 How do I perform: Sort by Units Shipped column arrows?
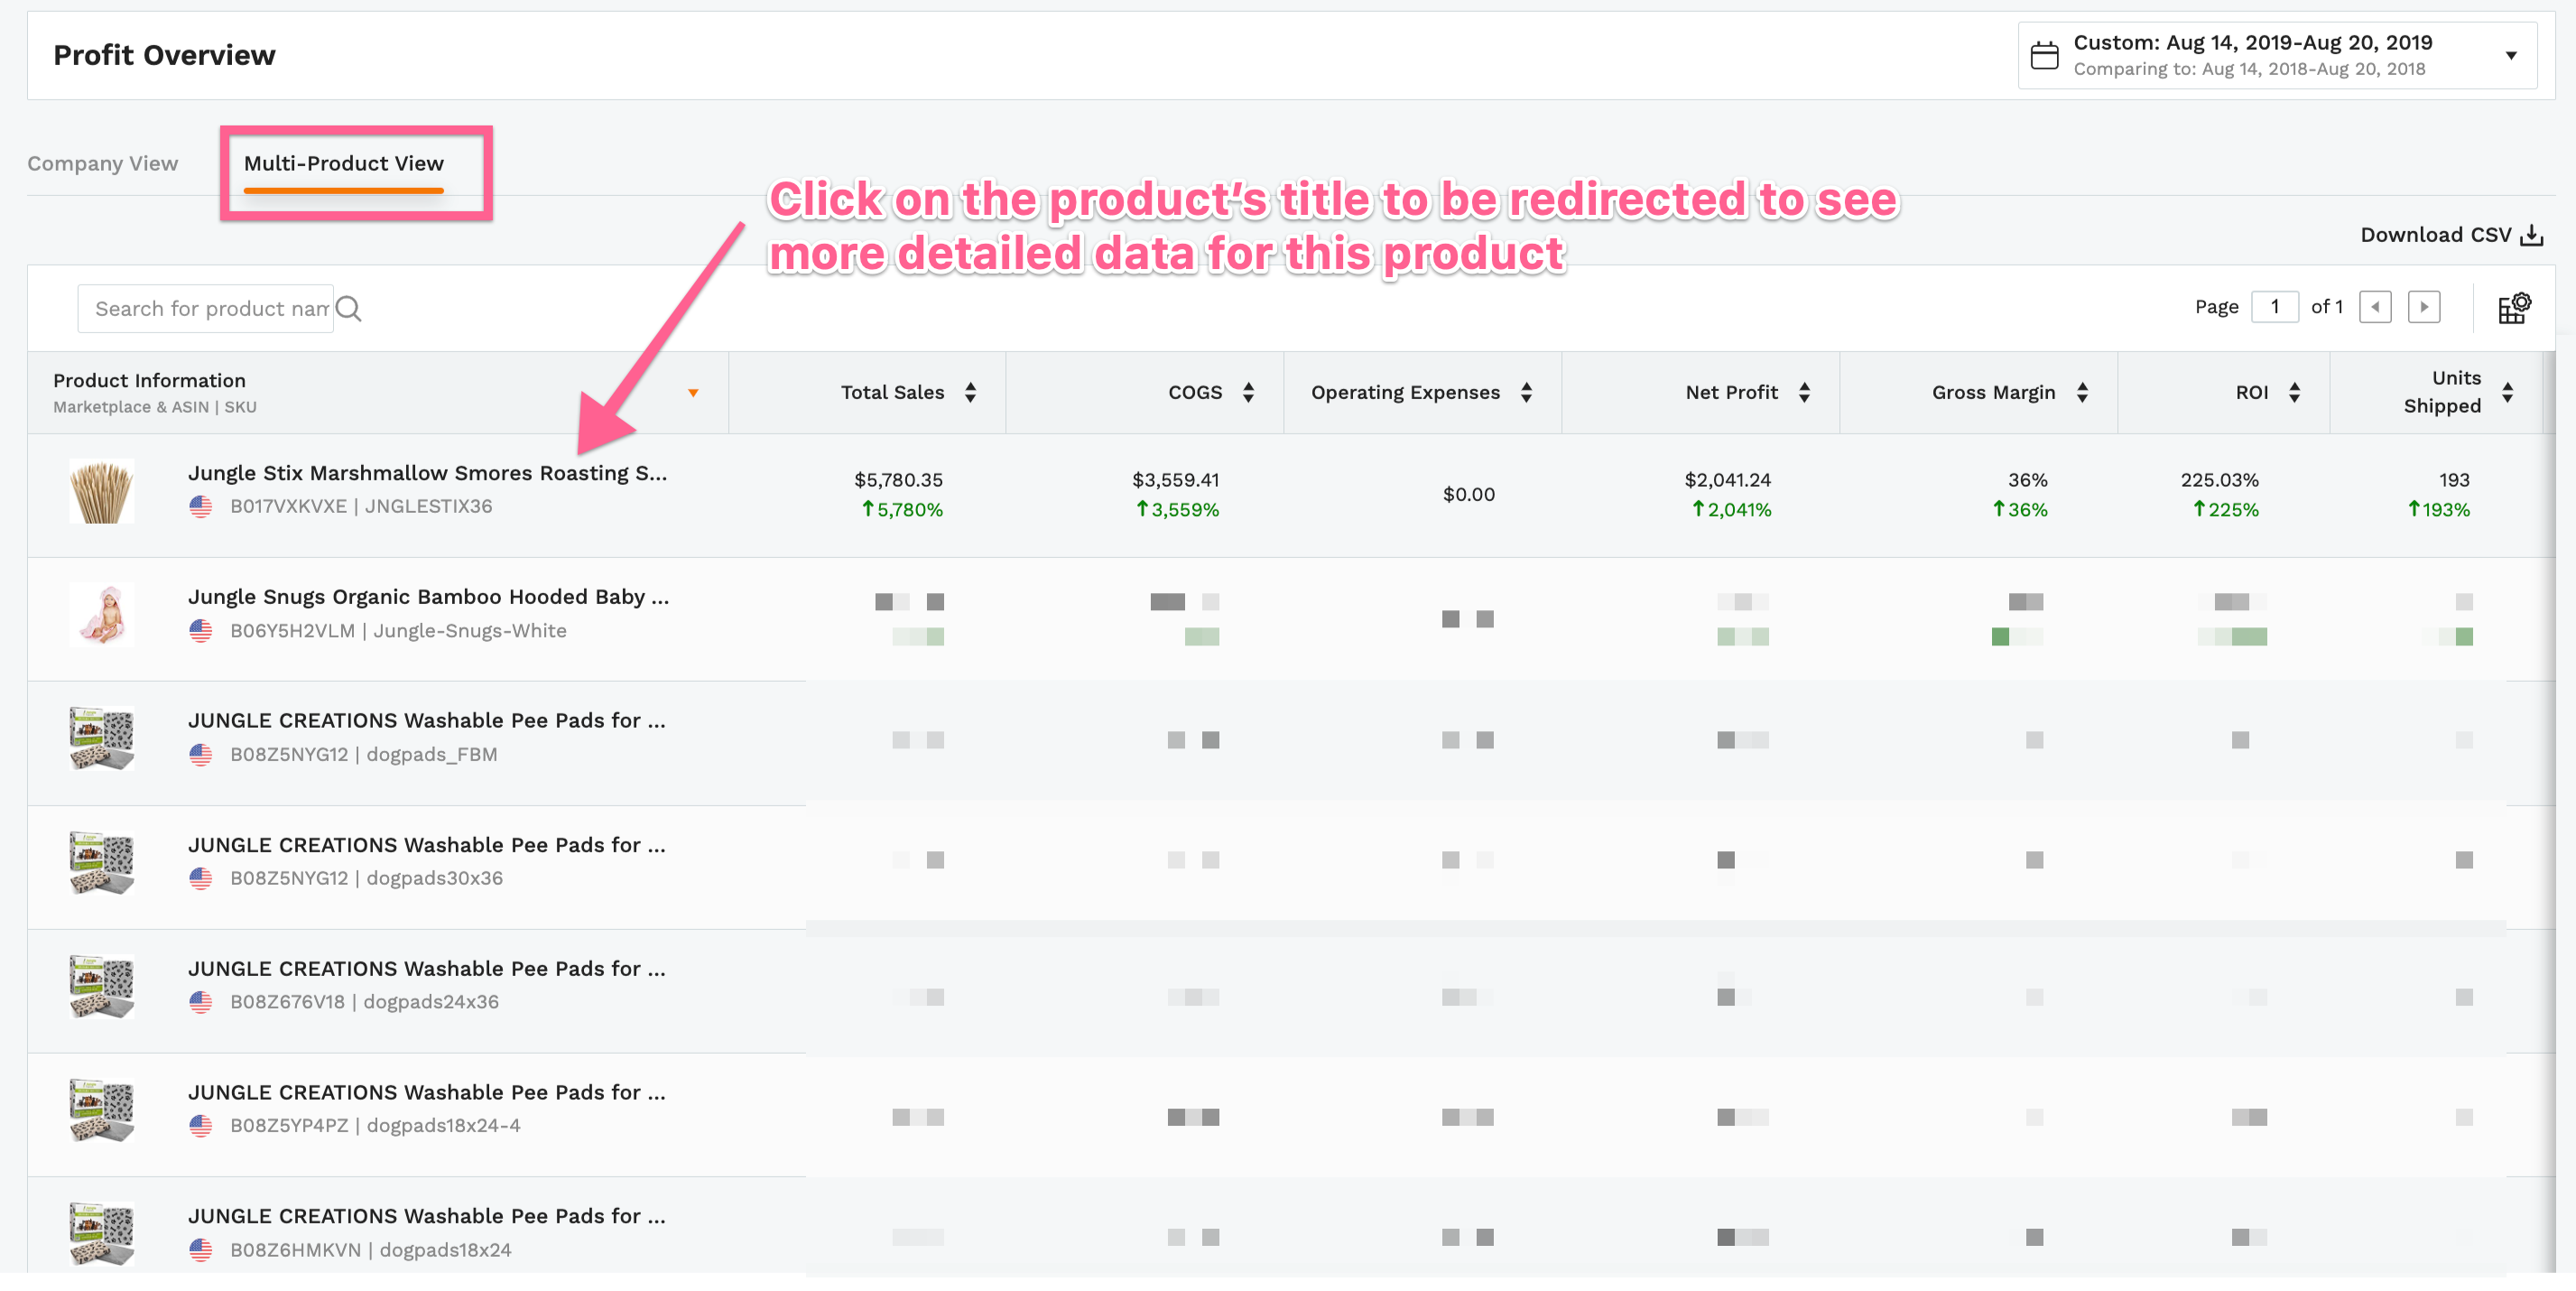tap(2507, 392)
